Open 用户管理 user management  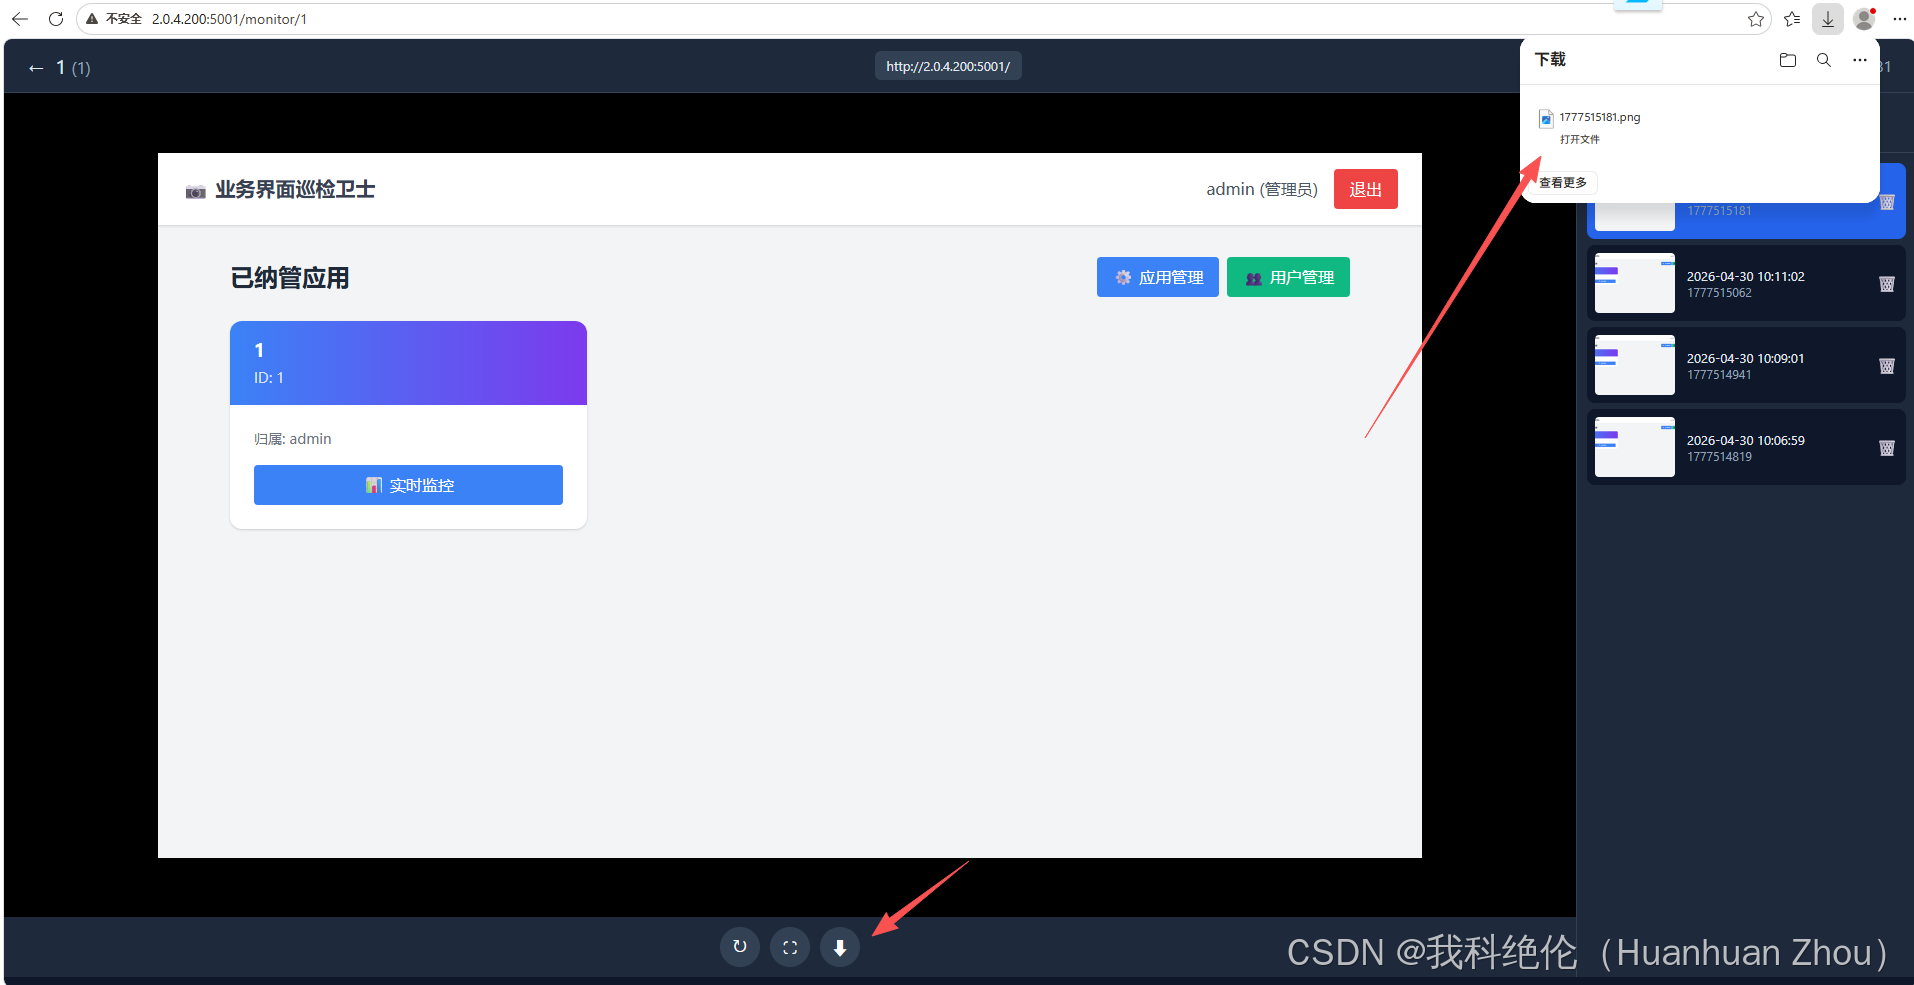tap(1288, 277)
